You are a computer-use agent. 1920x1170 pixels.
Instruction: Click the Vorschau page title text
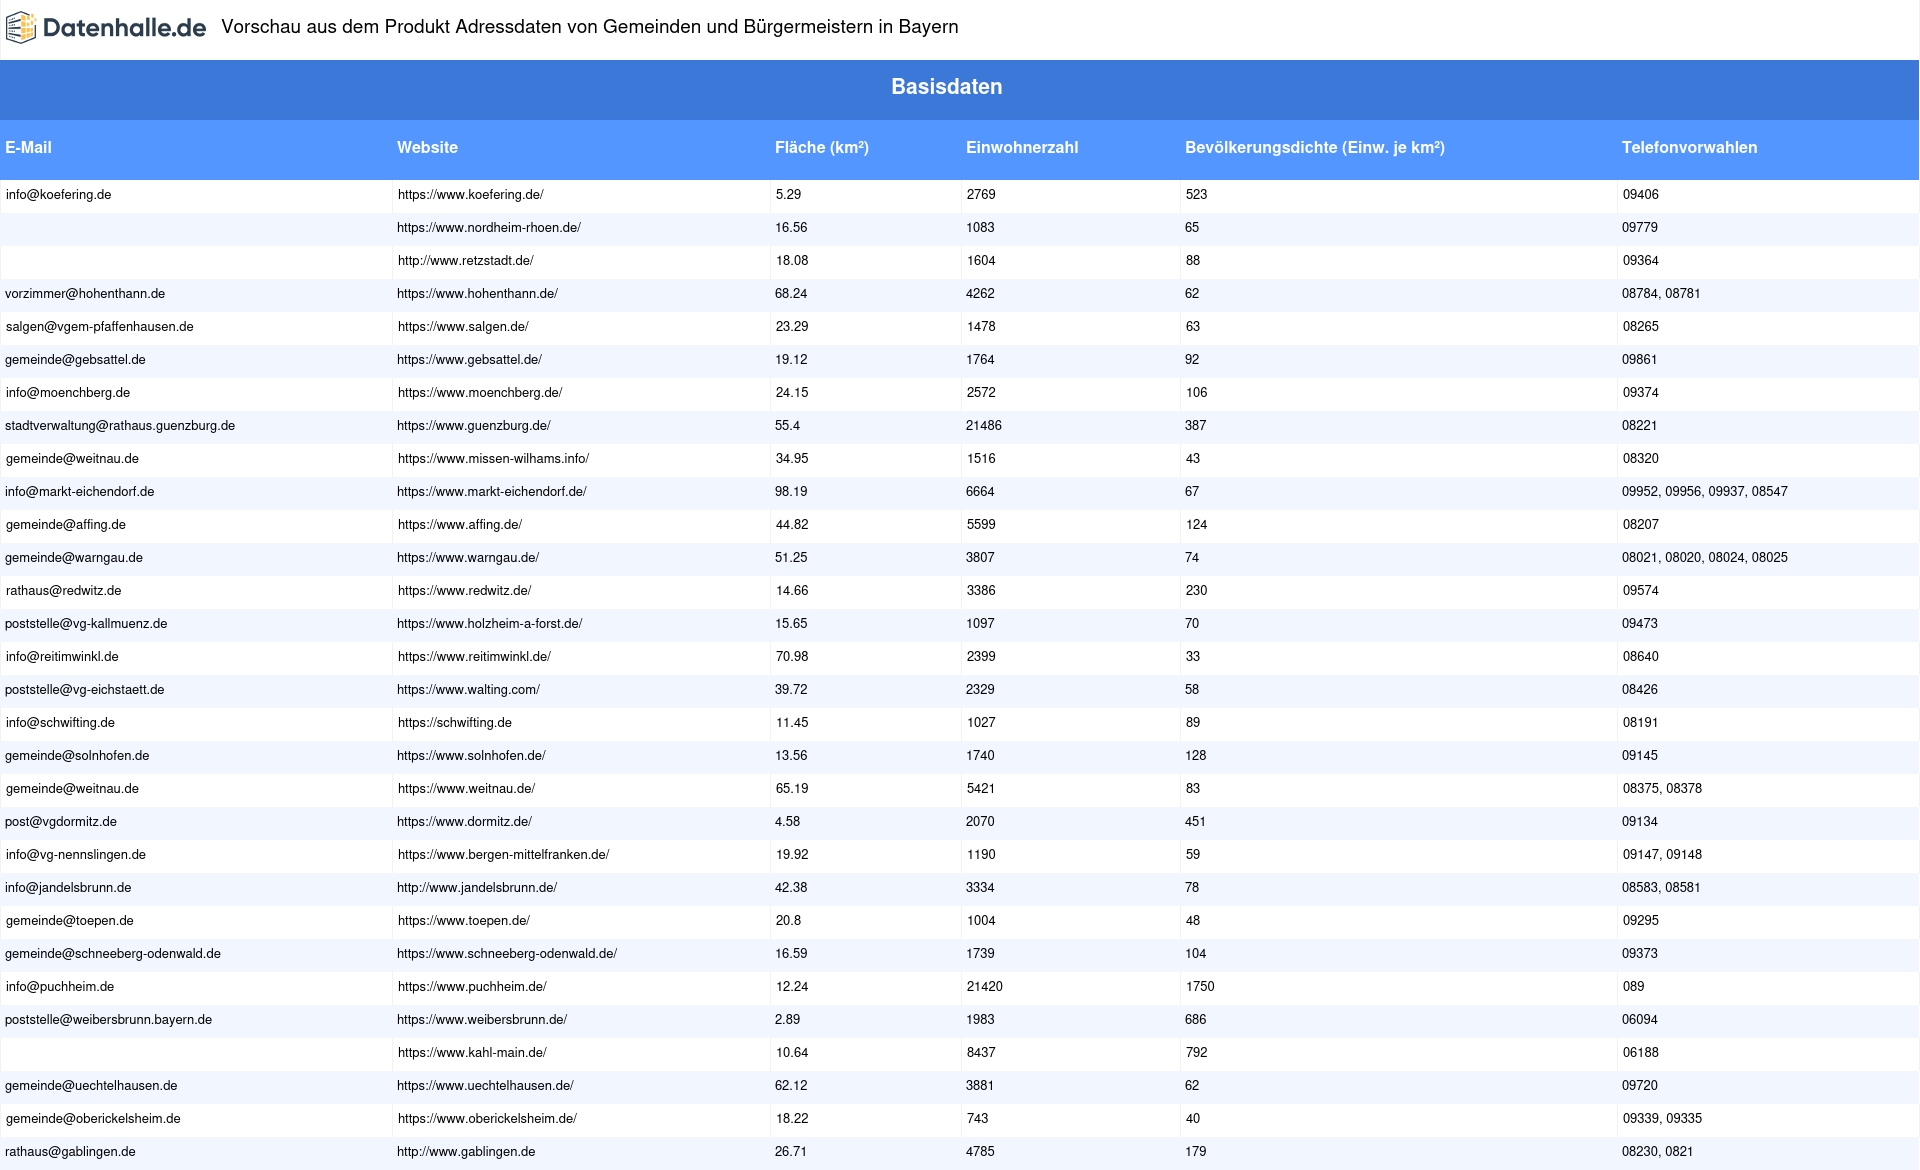(589, 27)
